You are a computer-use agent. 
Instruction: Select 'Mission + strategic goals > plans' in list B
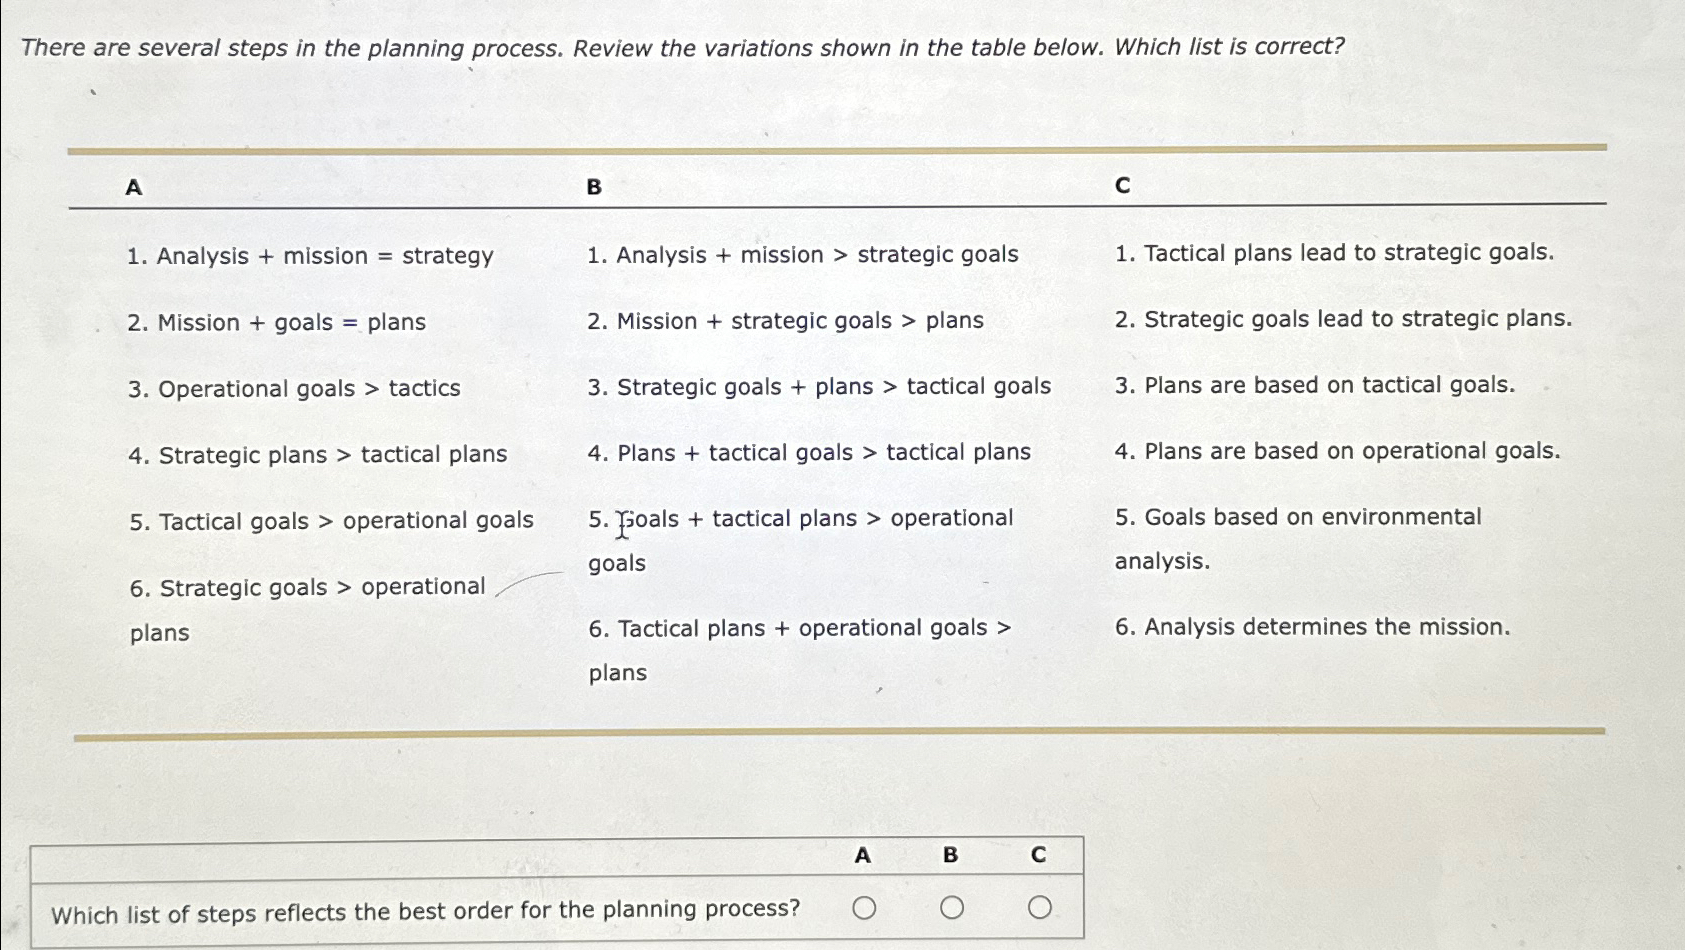(786, 321)
